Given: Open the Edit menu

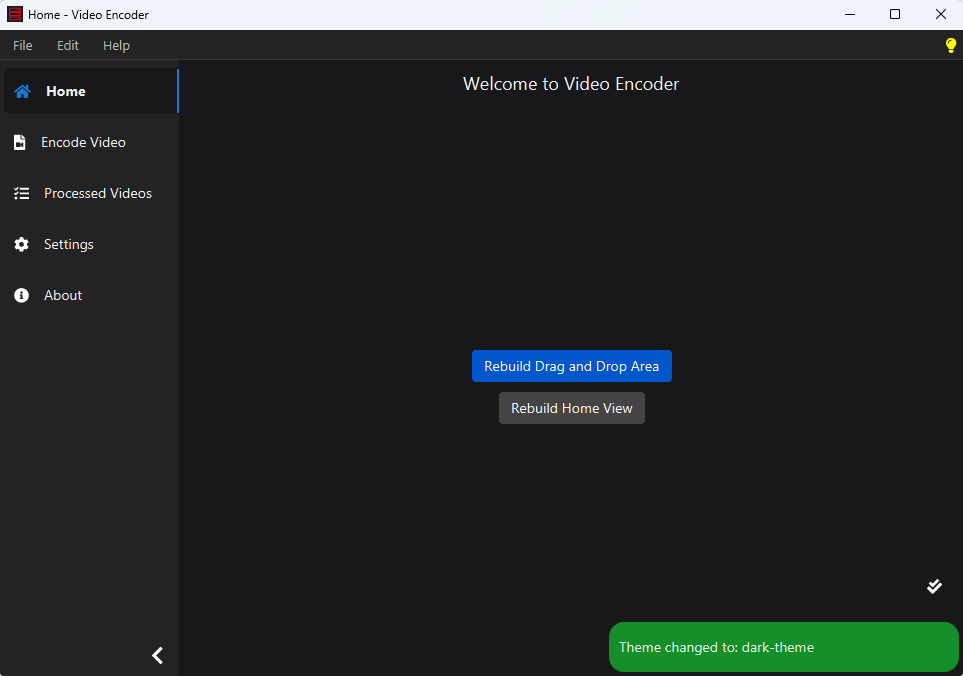Looking at the screenshot, I should (x=67, y=45).
